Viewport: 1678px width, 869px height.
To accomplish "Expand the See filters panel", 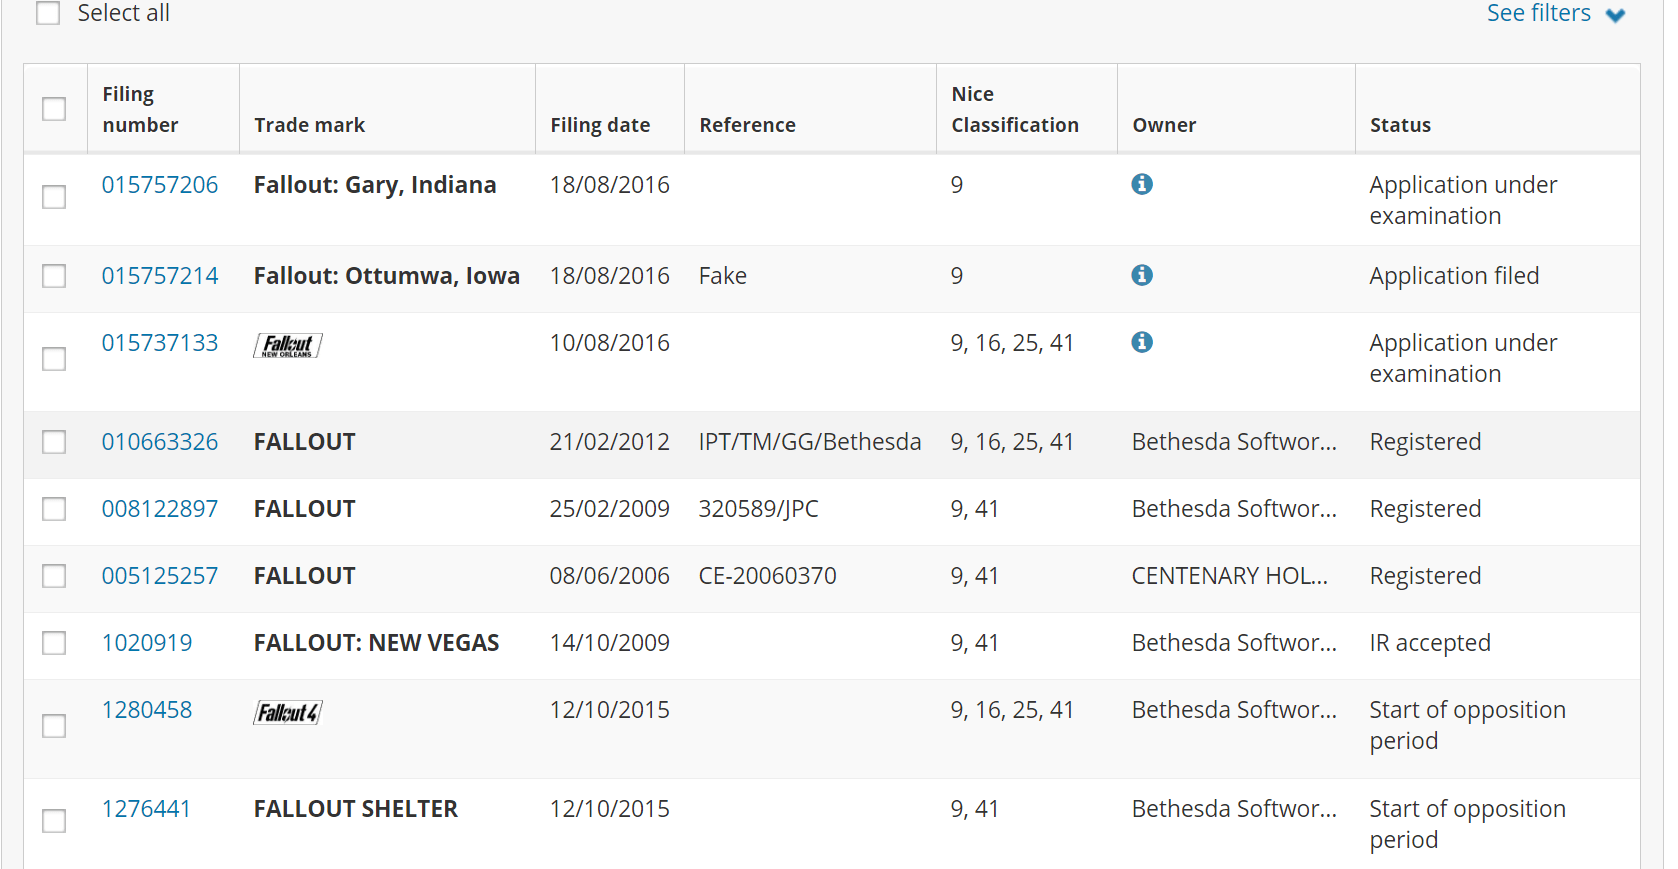I will 1555,13.
